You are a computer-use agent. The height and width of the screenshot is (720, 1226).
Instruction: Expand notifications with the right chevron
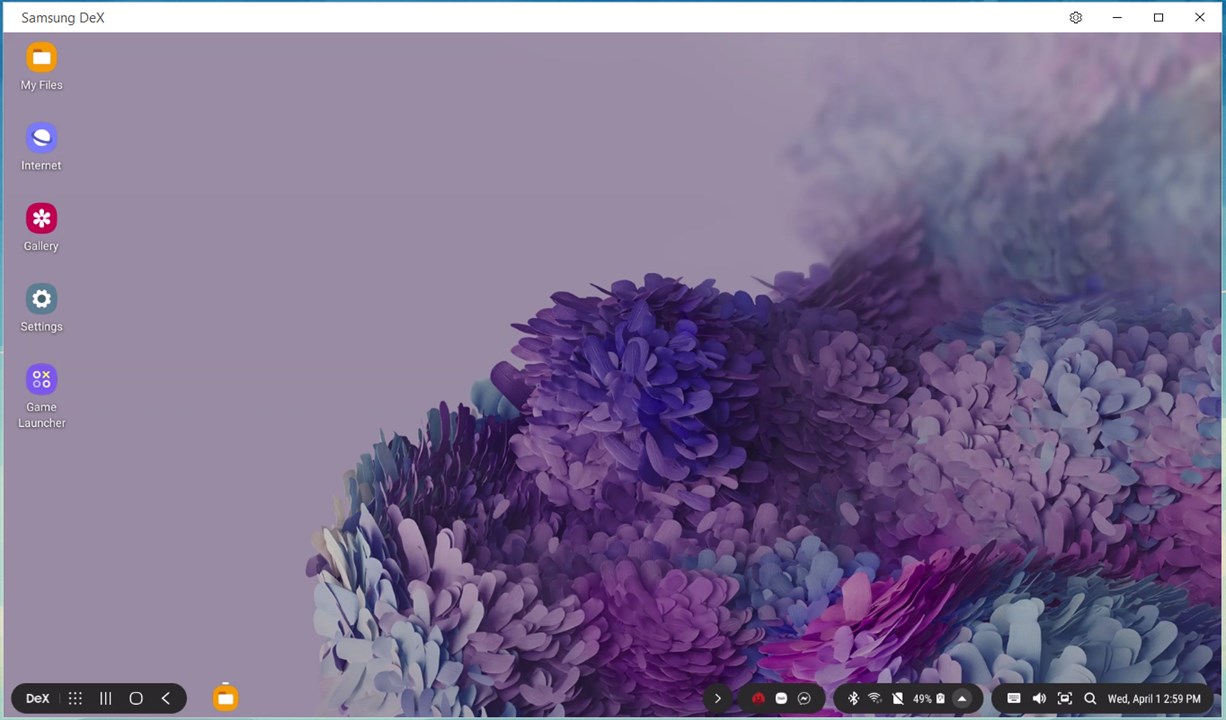[x=717, y=699]
